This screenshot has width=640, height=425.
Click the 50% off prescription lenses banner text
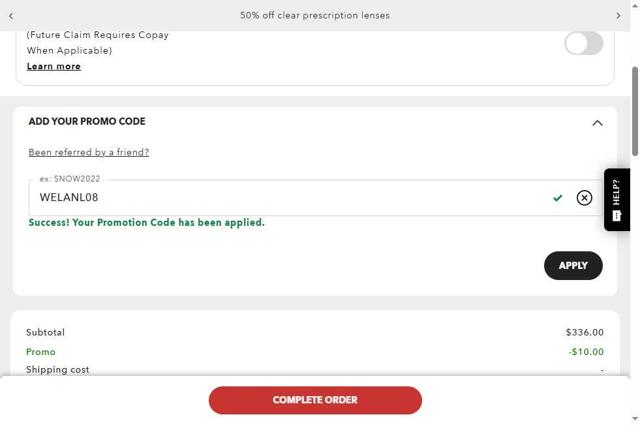tap(315, 16)
